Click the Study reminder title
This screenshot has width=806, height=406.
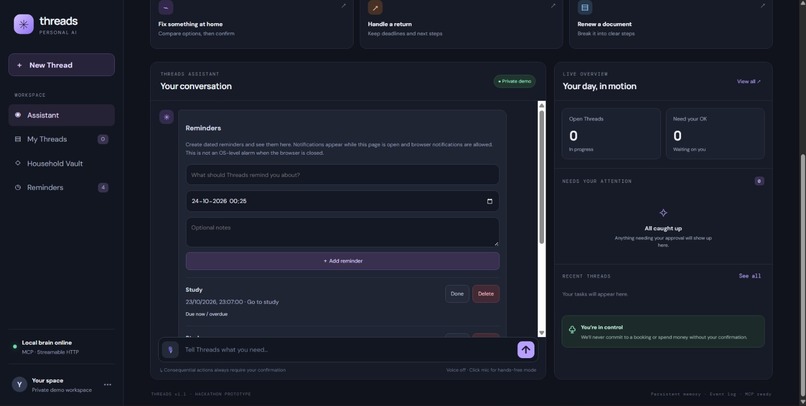coord(194,290)
